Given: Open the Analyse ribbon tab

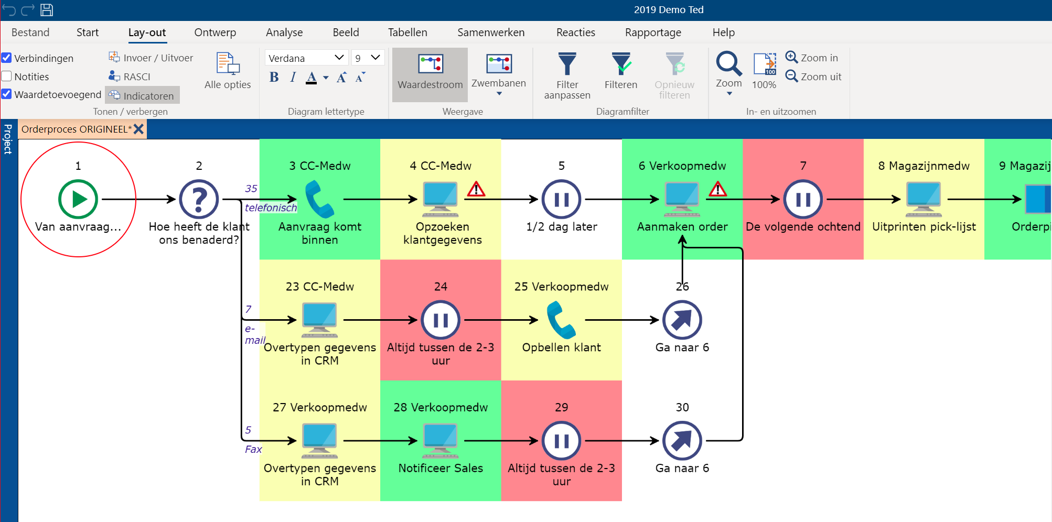Looking at the screenshot, I should click(x=284, y=32).
